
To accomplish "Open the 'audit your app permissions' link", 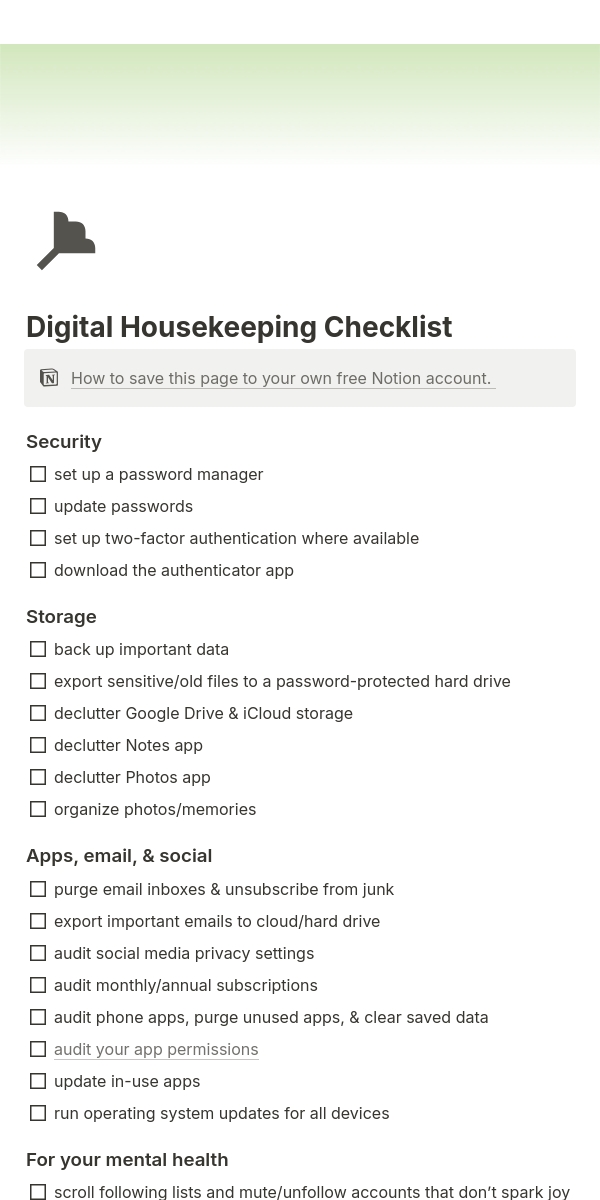I will 156,1049.
